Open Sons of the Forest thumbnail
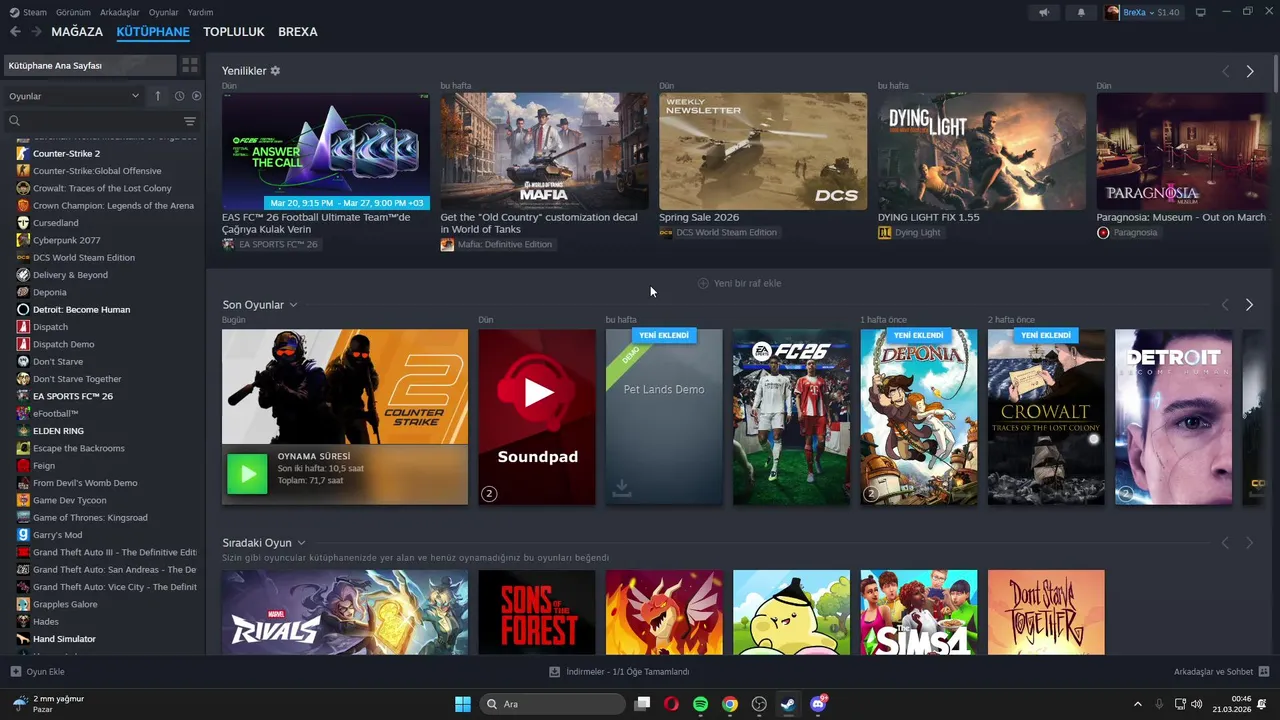Image resolution: width=1280 pixels, height=720 pixels. 537,612
